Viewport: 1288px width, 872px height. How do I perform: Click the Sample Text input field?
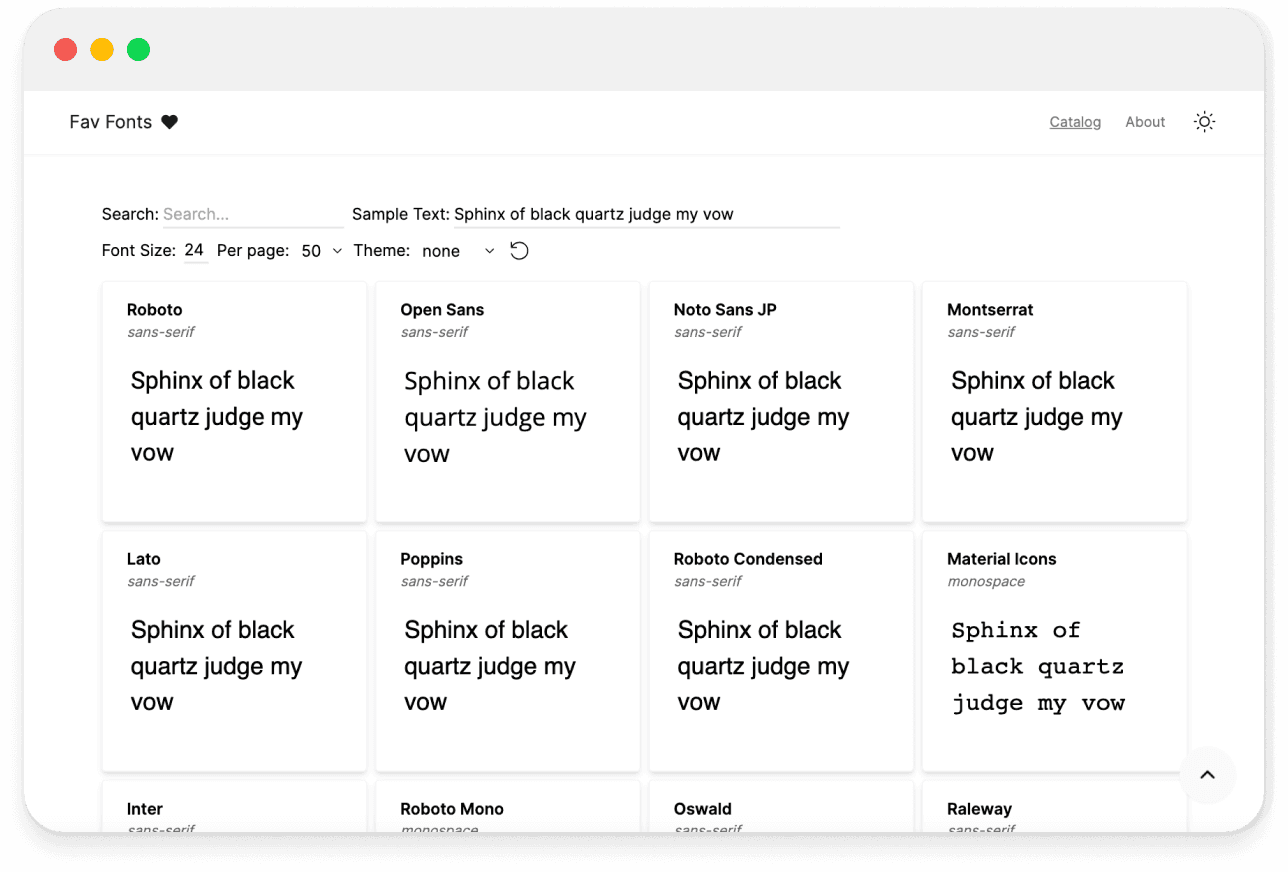[647, 214]
